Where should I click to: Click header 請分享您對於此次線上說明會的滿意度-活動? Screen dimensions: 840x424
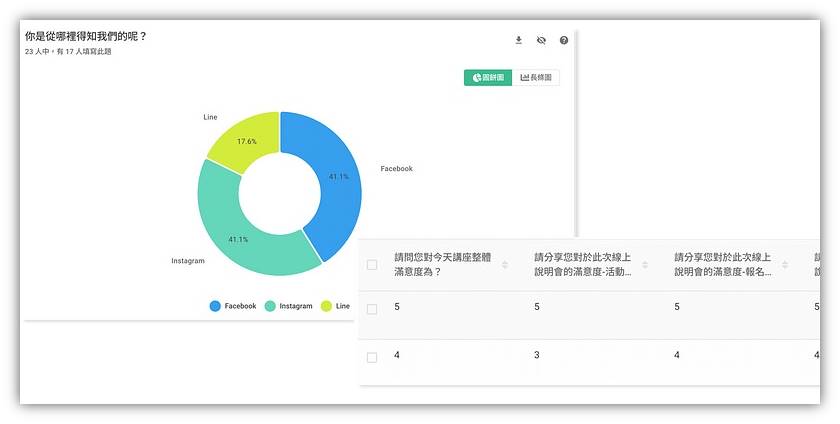pyautogui.click(x=583, y=265)
